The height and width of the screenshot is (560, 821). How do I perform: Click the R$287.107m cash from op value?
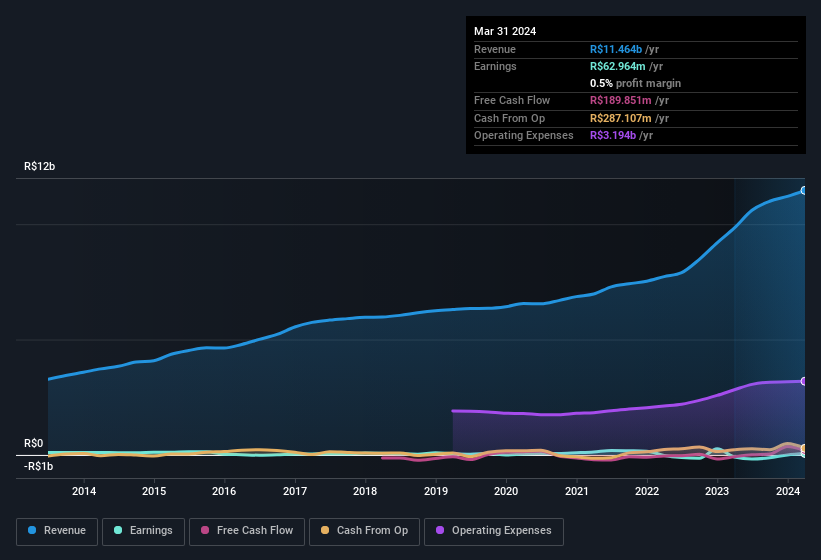[x=620, y=118]
